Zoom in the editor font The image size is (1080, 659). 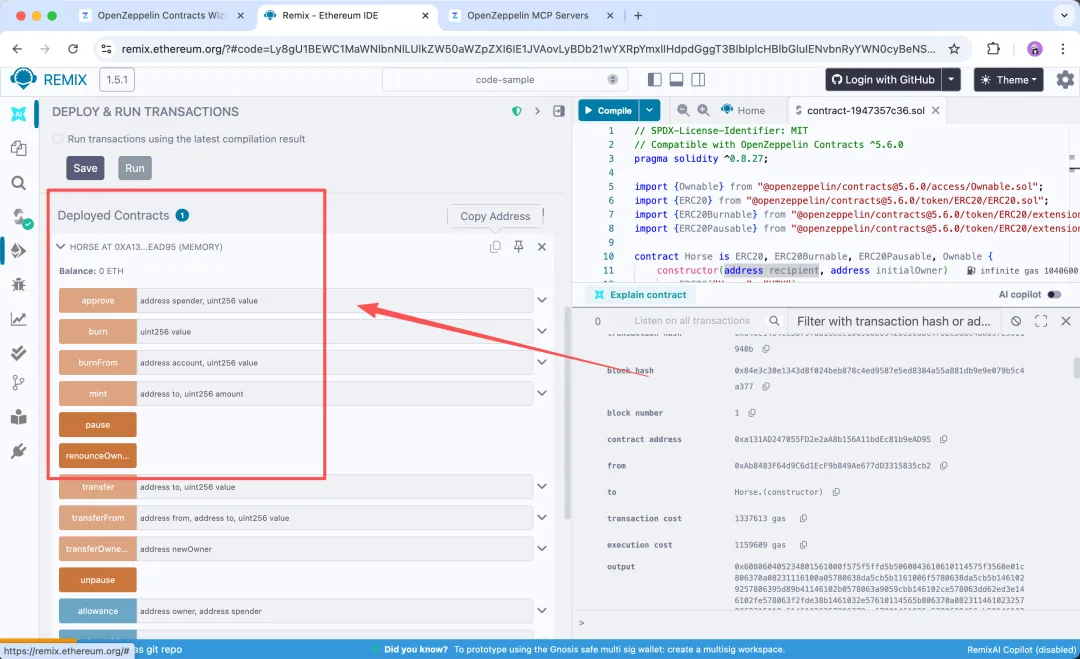tap(703, 110)
